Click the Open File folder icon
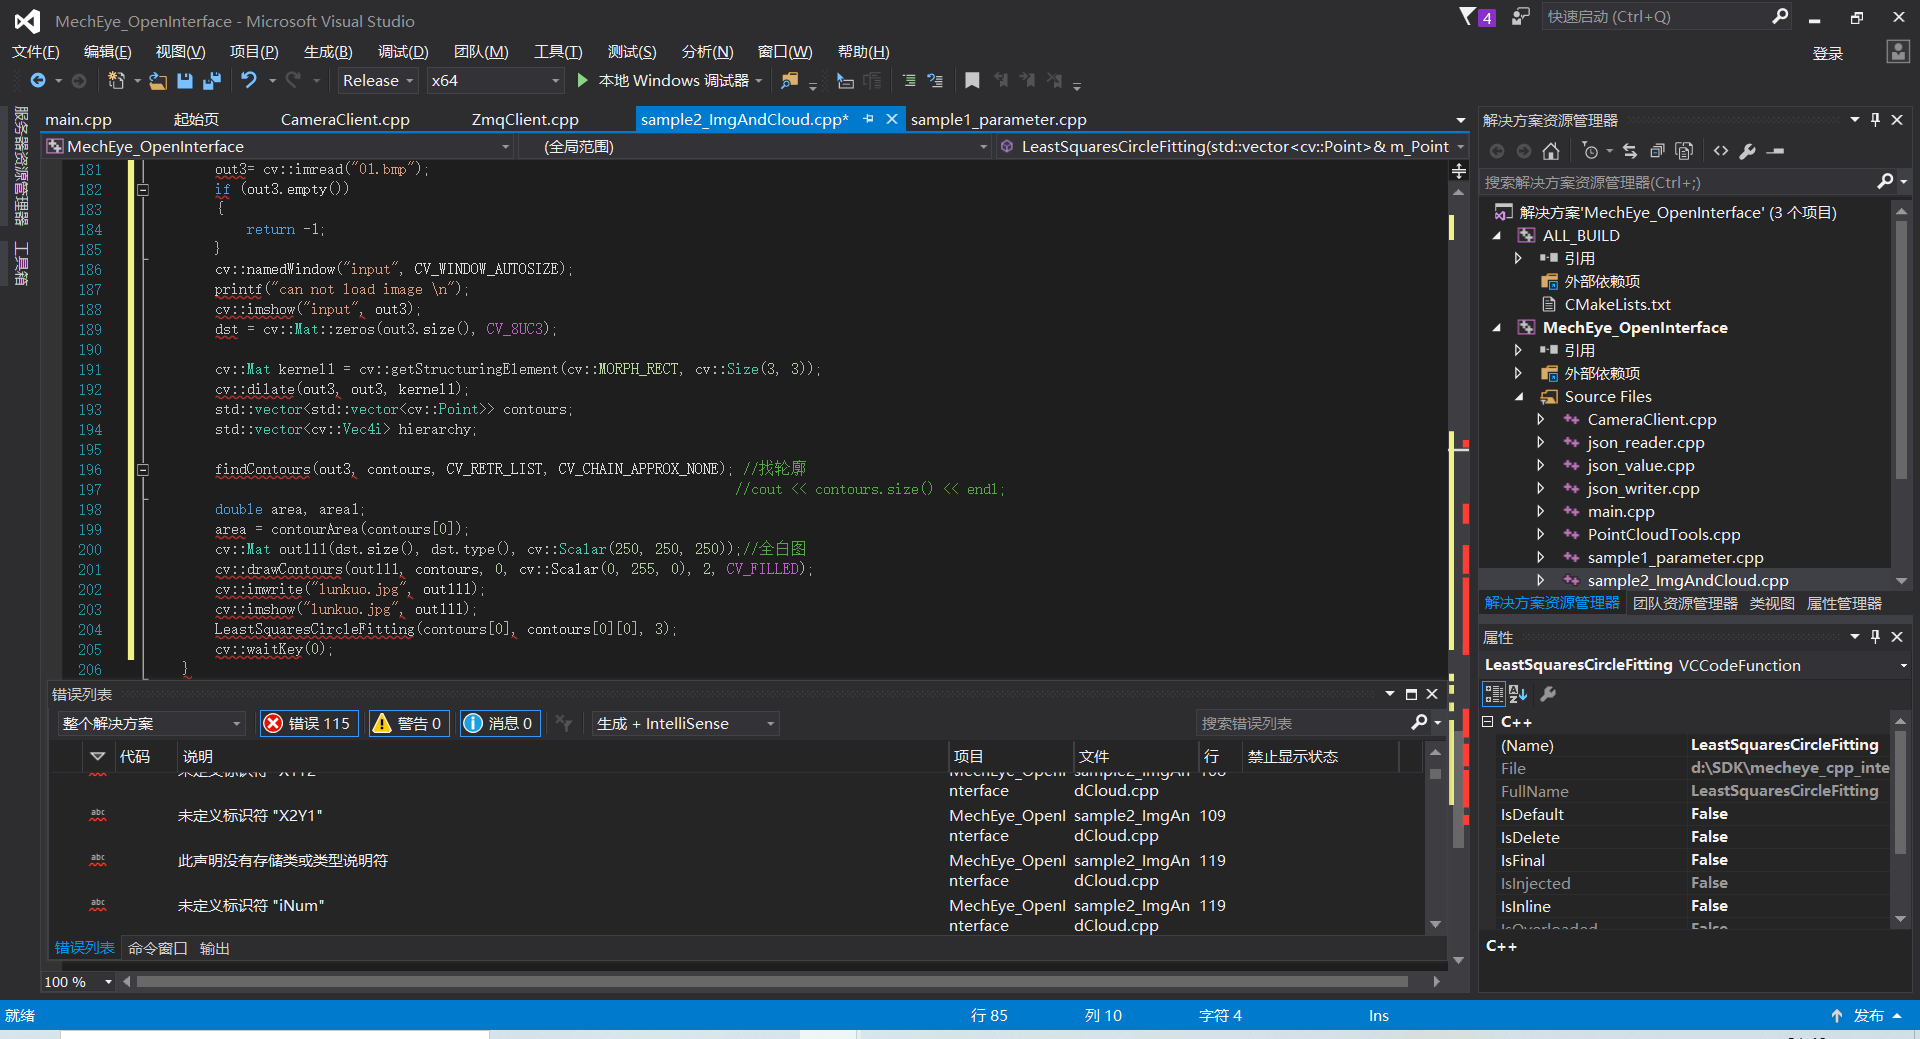 coord(158,80)
